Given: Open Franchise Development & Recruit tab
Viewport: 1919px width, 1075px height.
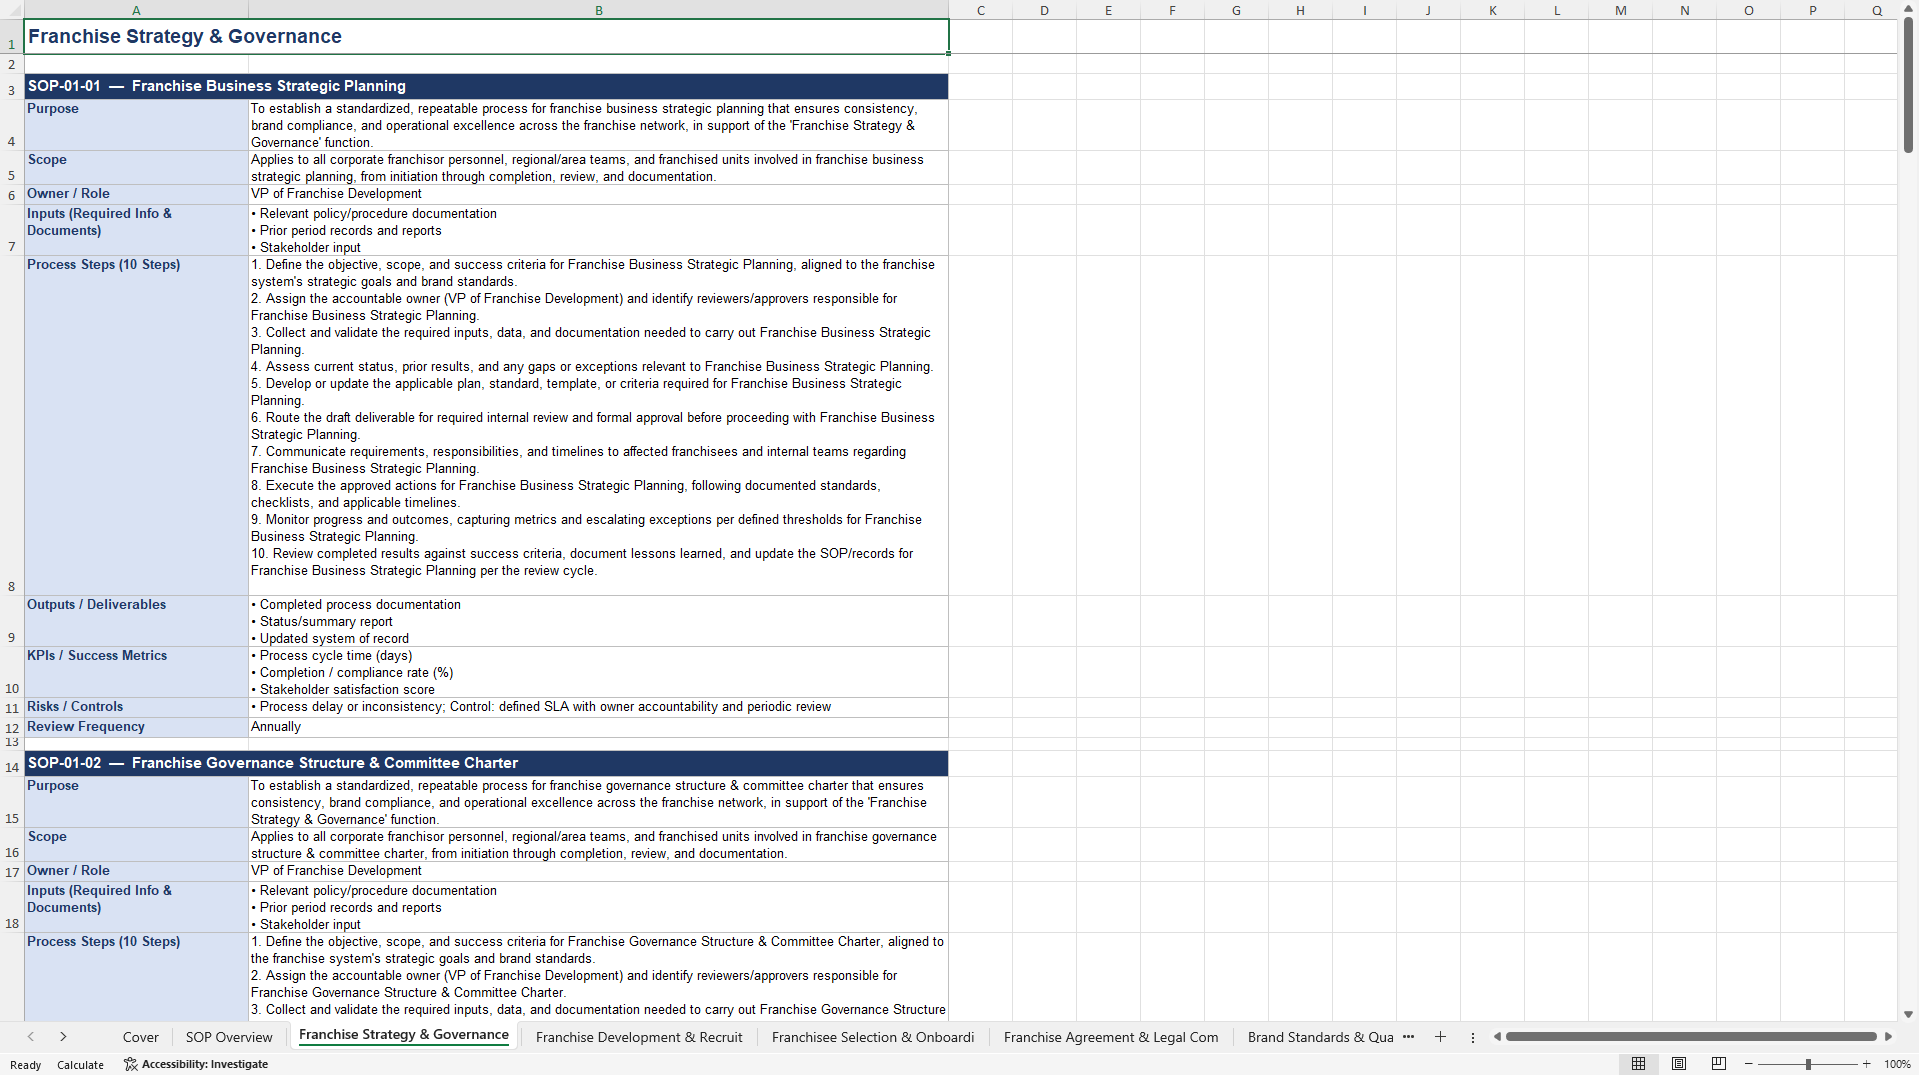Looking at the screenshot, I should (639, 1037).
